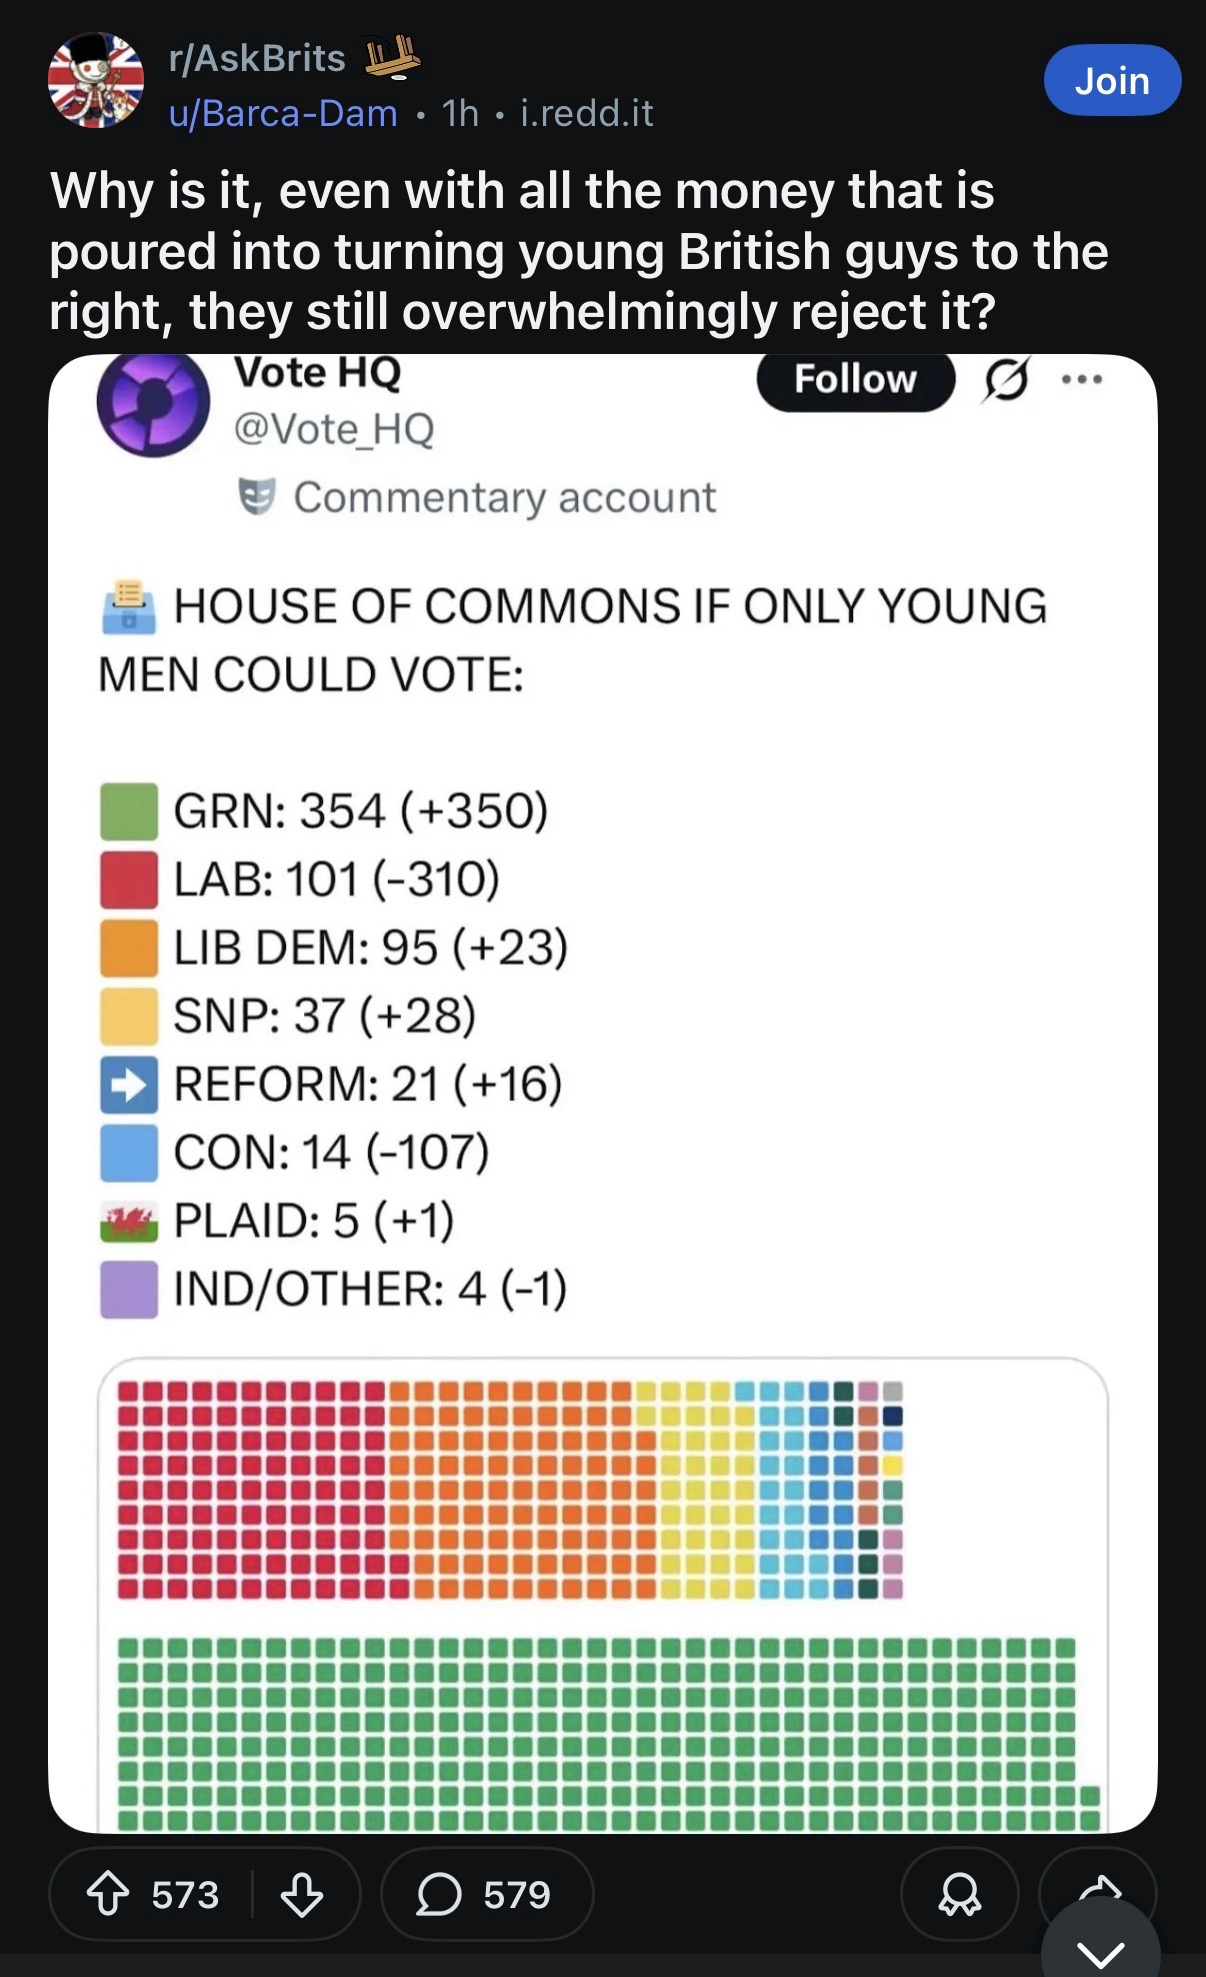This screenshot has height=1977, width=1206.
Task: Open the @Vote_HQ handle
Action: click(x=333, y=429)
